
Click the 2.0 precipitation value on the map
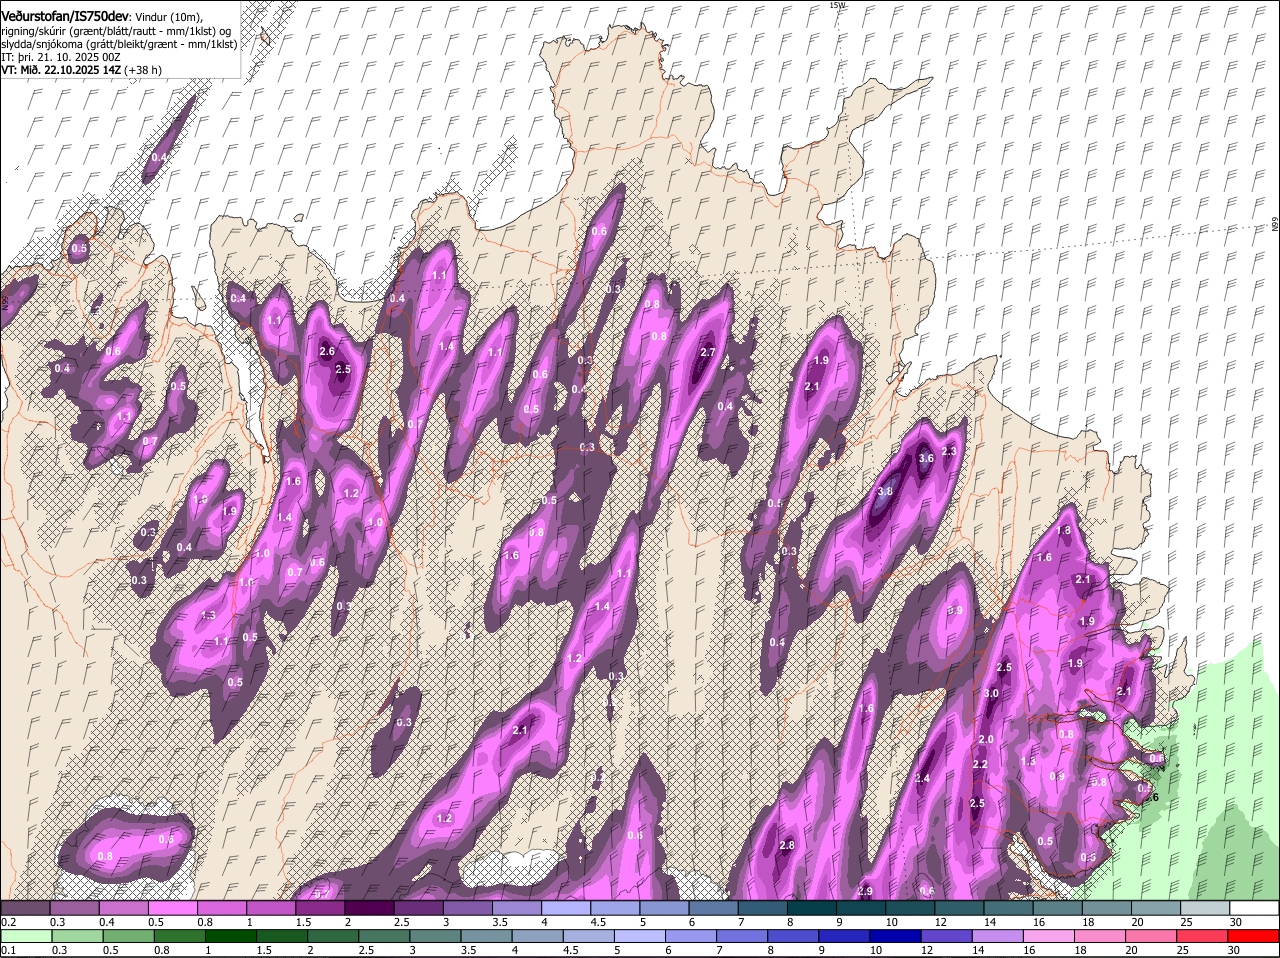[986, 739]
